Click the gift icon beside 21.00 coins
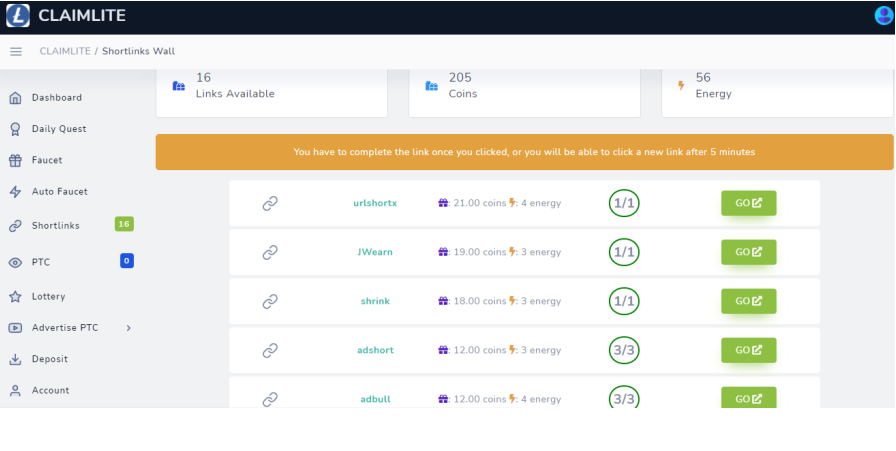 pos(443,203)
